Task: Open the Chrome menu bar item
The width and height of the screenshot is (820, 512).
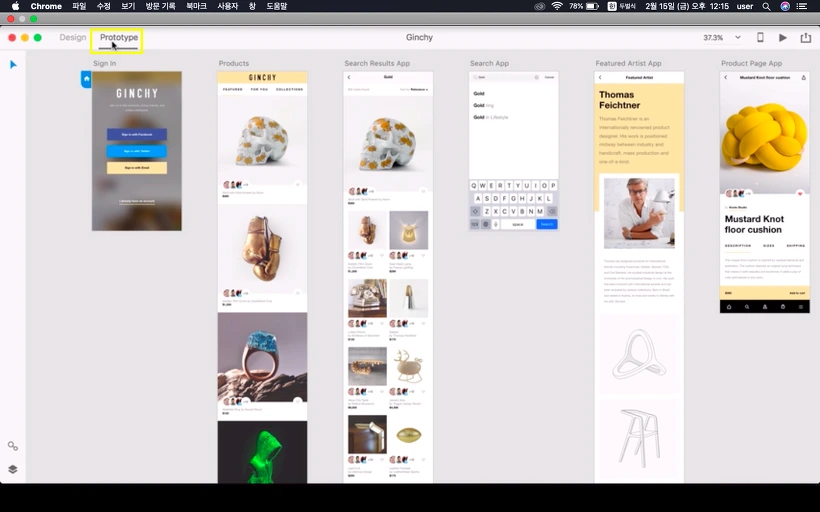Action: (x=46, y=6)
